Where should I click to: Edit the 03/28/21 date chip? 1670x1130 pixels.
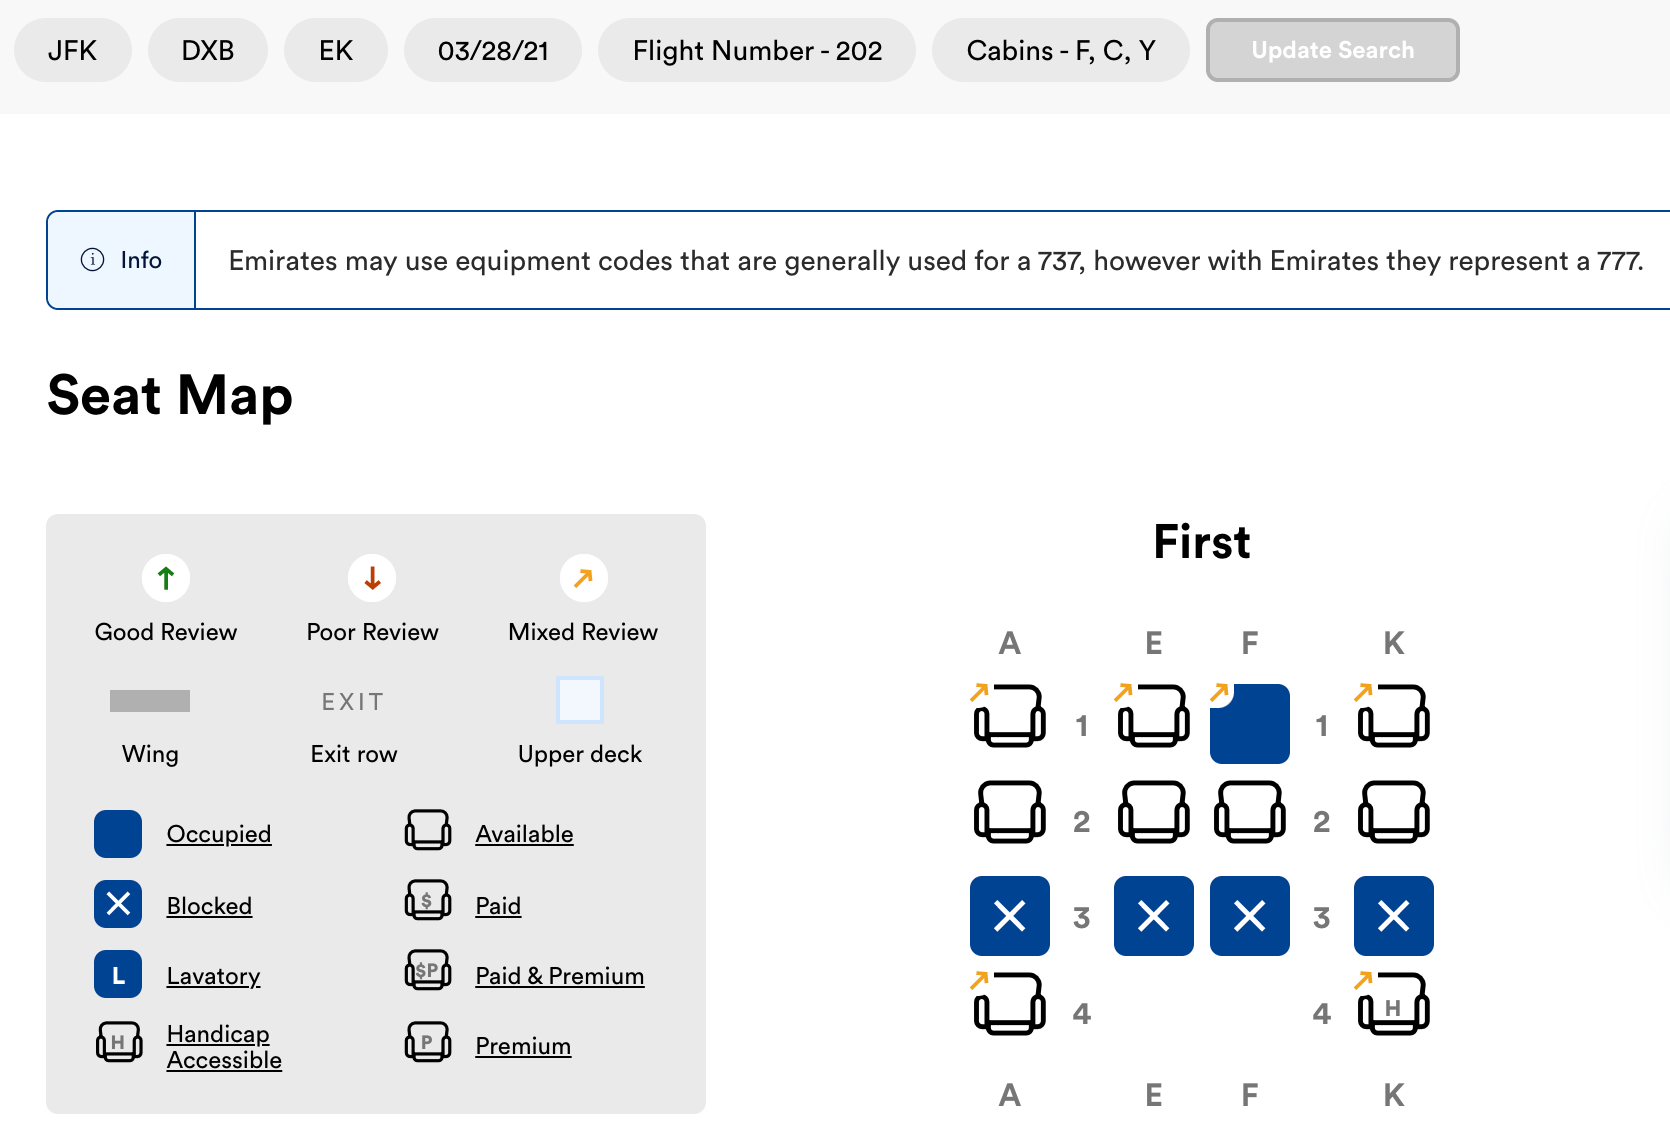point(493,50)
